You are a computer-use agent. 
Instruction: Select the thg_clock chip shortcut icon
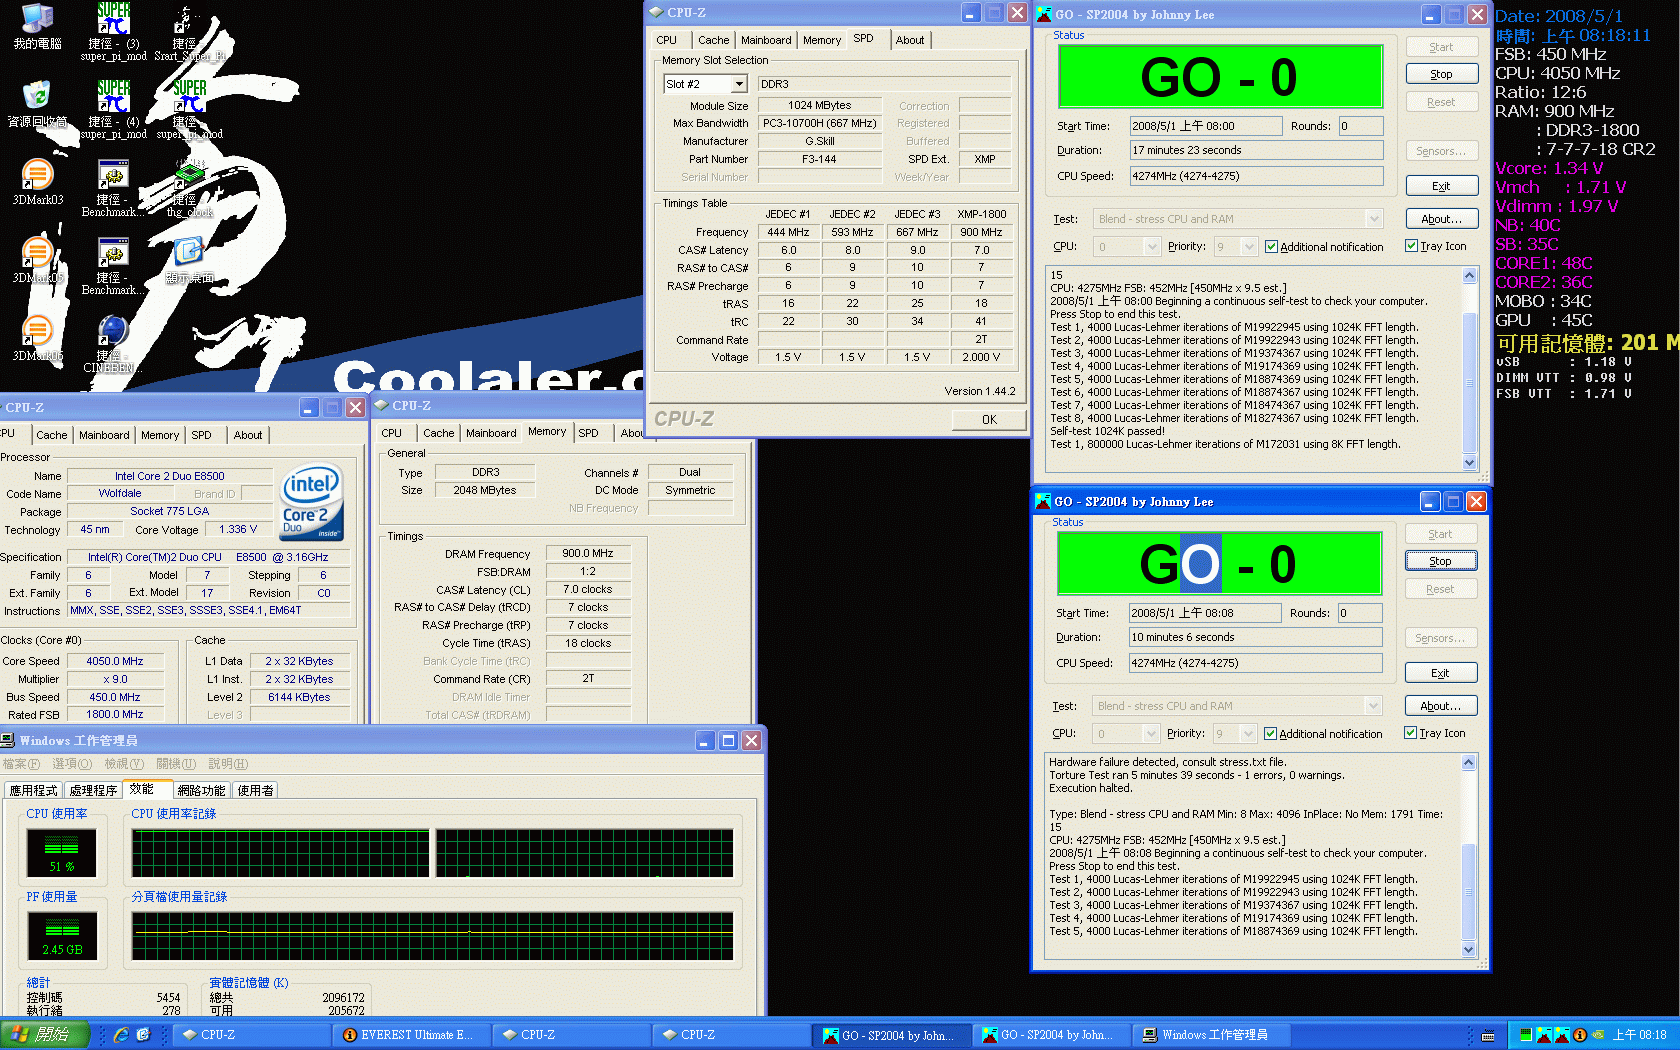(x=188, y=174)
